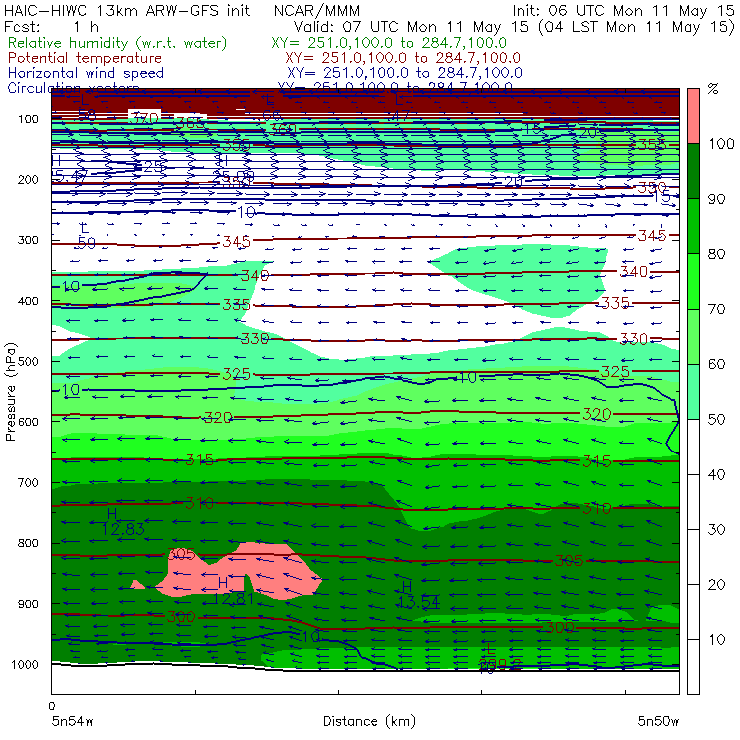Select the 'Init: 06 UTC Mon 11 May 15' text
This screenshot has height=740, width=740.
pos(623,11)
